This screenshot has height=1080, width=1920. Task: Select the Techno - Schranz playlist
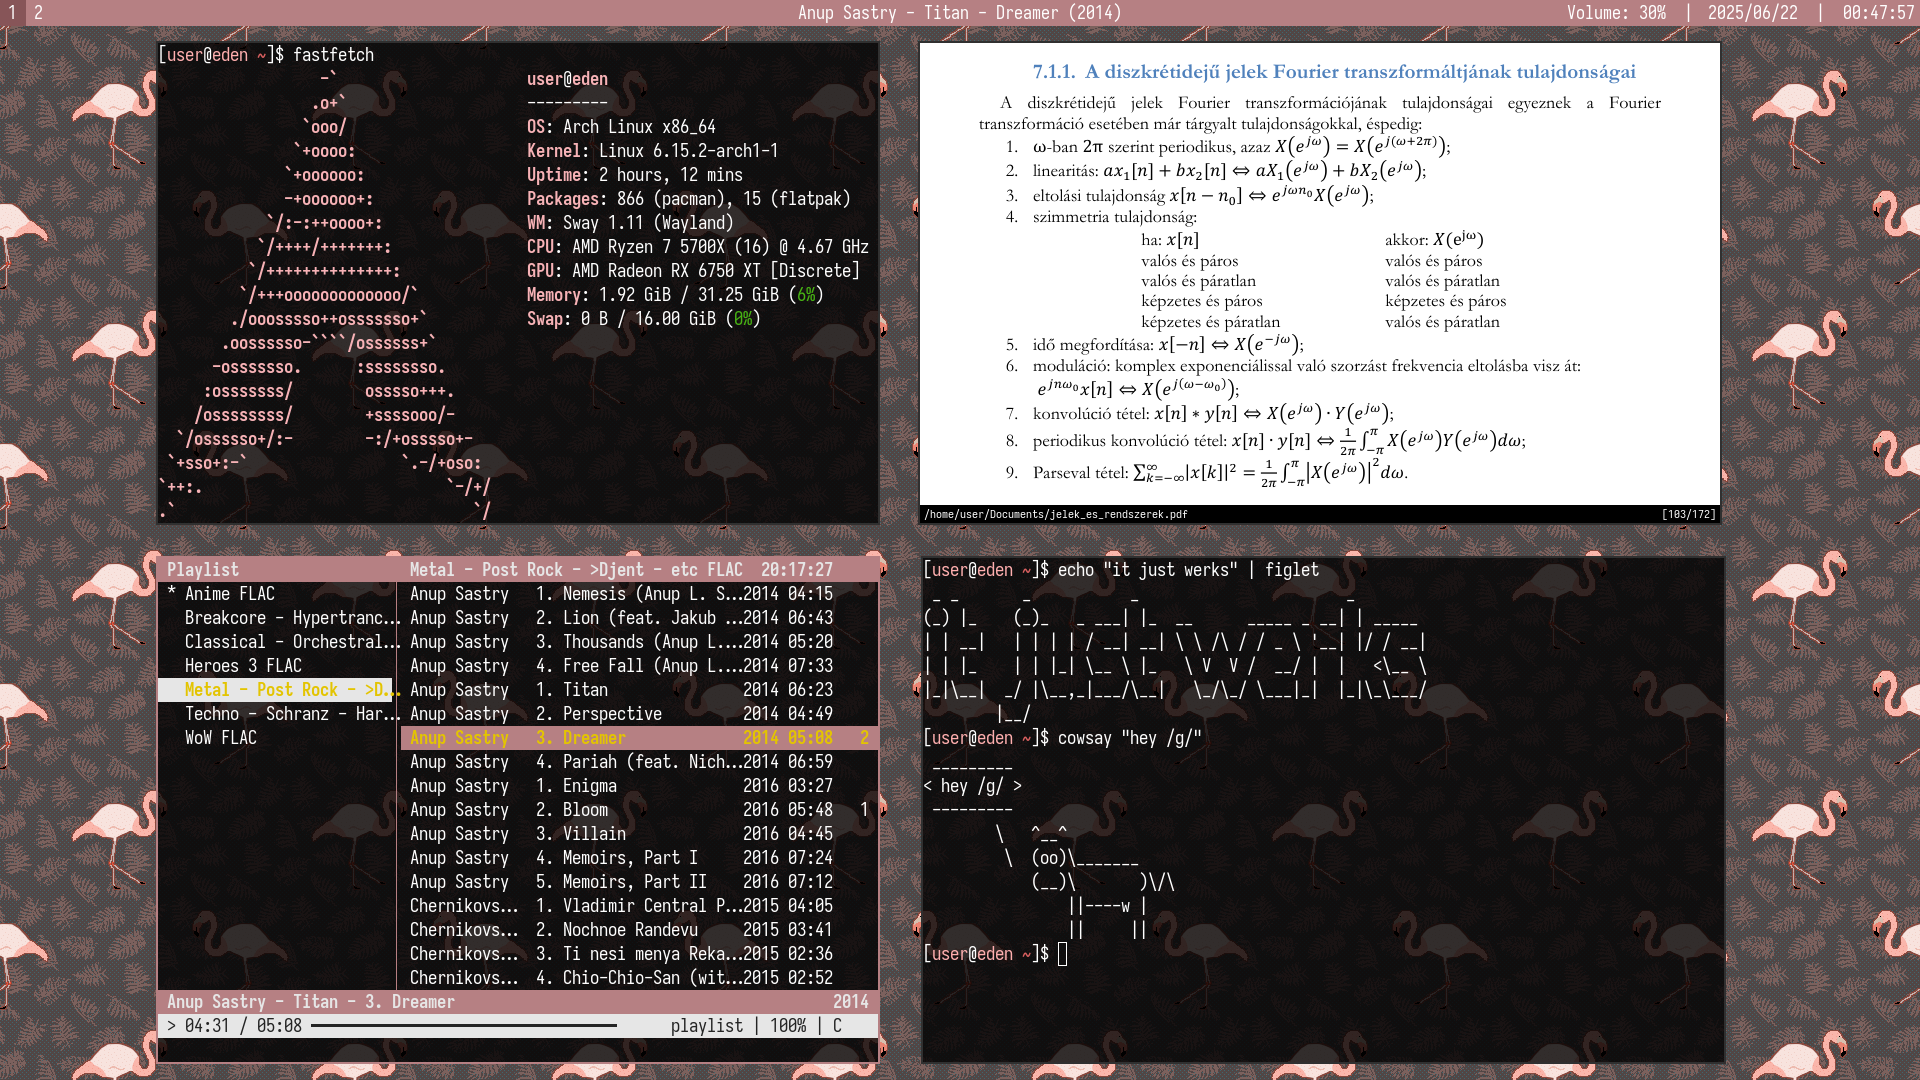[278, 714]
